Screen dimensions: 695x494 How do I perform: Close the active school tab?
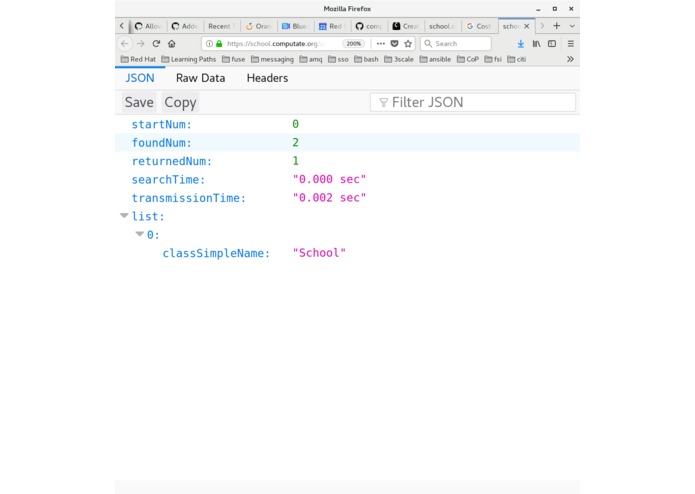pyautogui.click(x=527, y=26)
